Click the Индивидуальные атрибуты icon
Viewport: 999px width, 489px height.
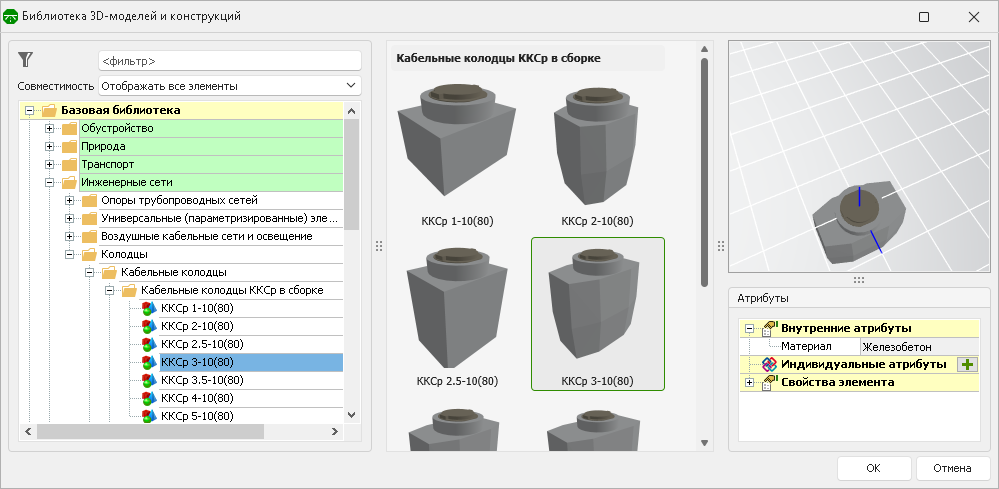click(x=769, y=365)
